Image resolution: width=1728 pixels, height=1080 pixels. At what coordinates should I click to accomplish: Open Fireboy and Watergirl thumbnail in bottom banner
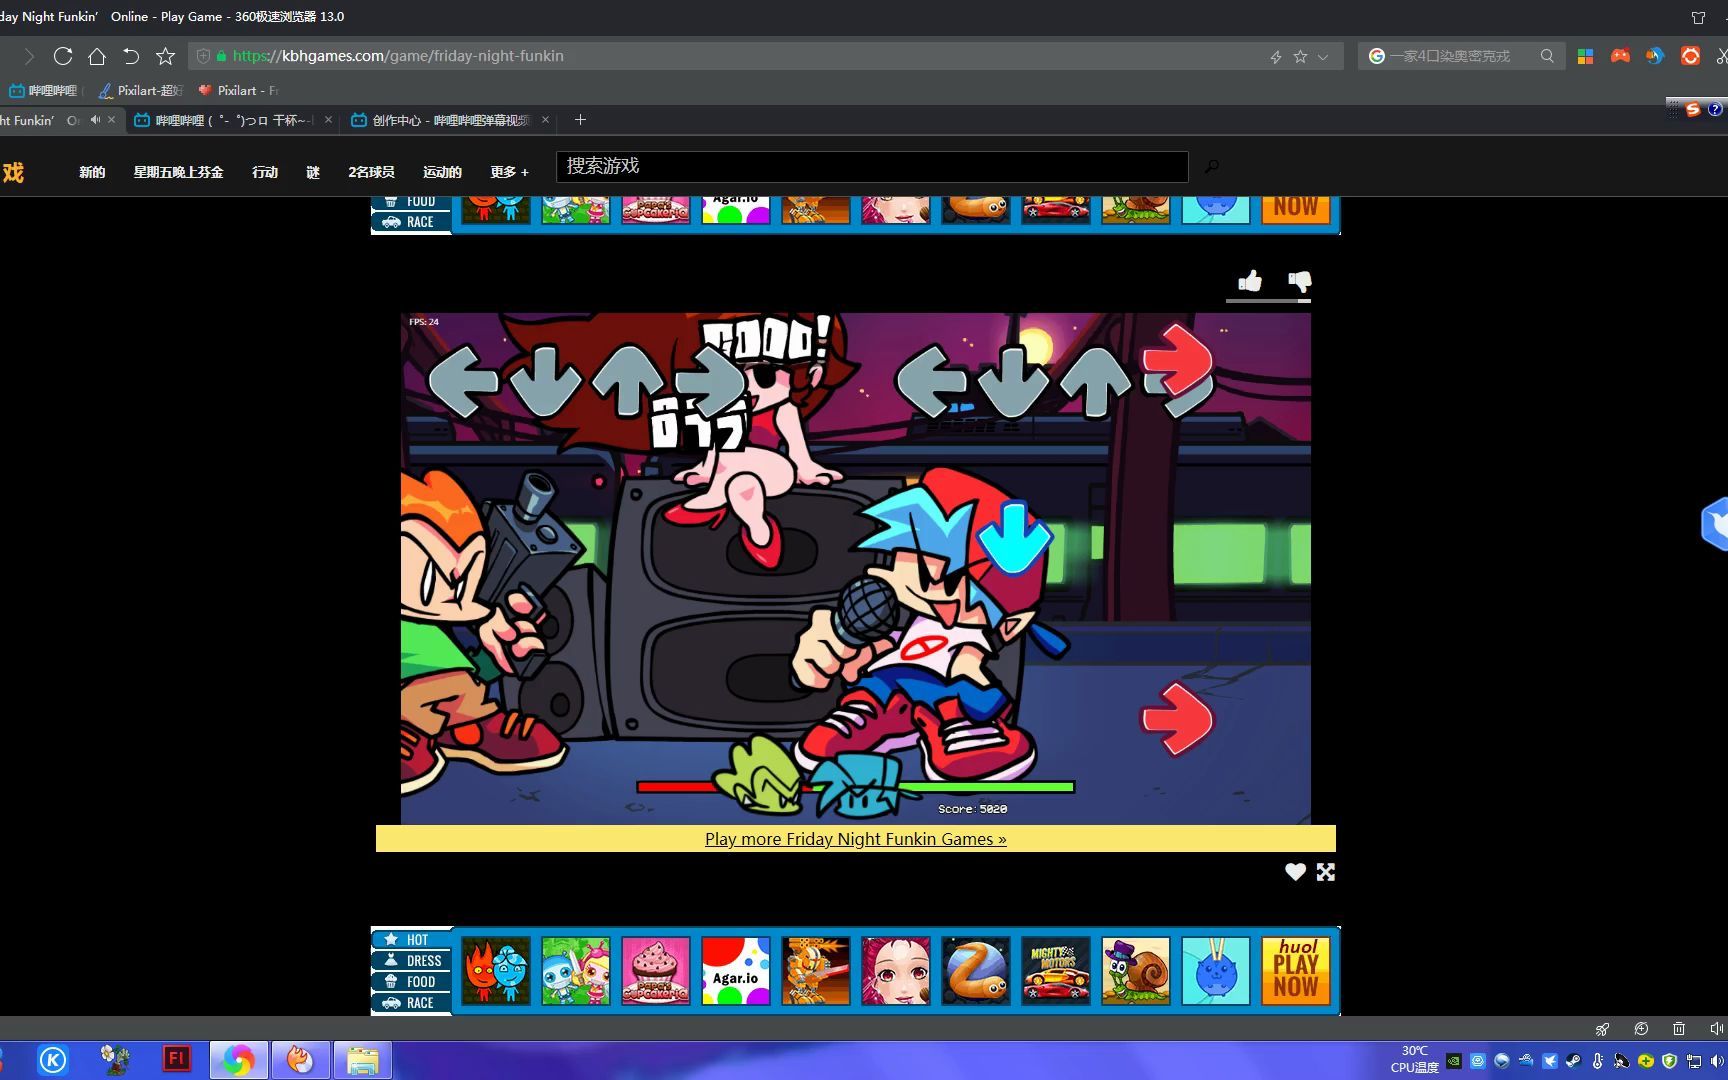pos(496,970)
